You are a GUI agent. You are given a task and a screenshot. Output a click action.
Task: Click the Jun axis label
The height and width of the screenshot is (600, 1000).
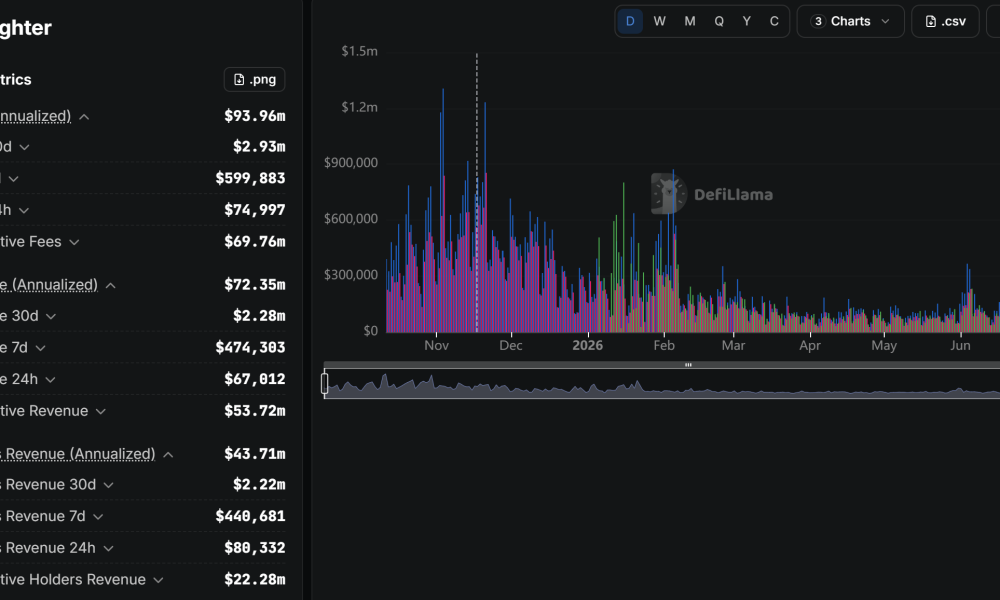[960, 345]
